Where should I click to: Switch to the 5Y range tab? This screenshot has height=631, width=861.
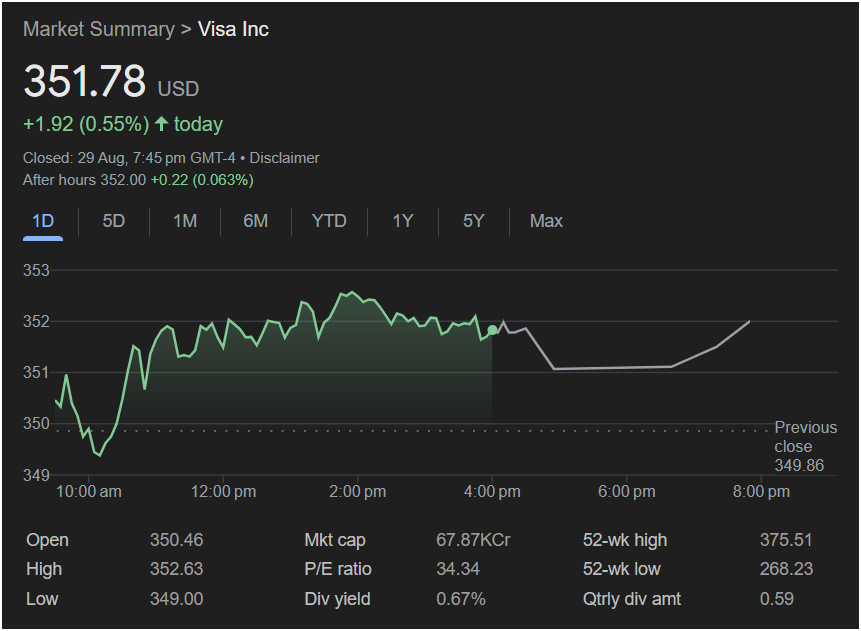[473, 221]
